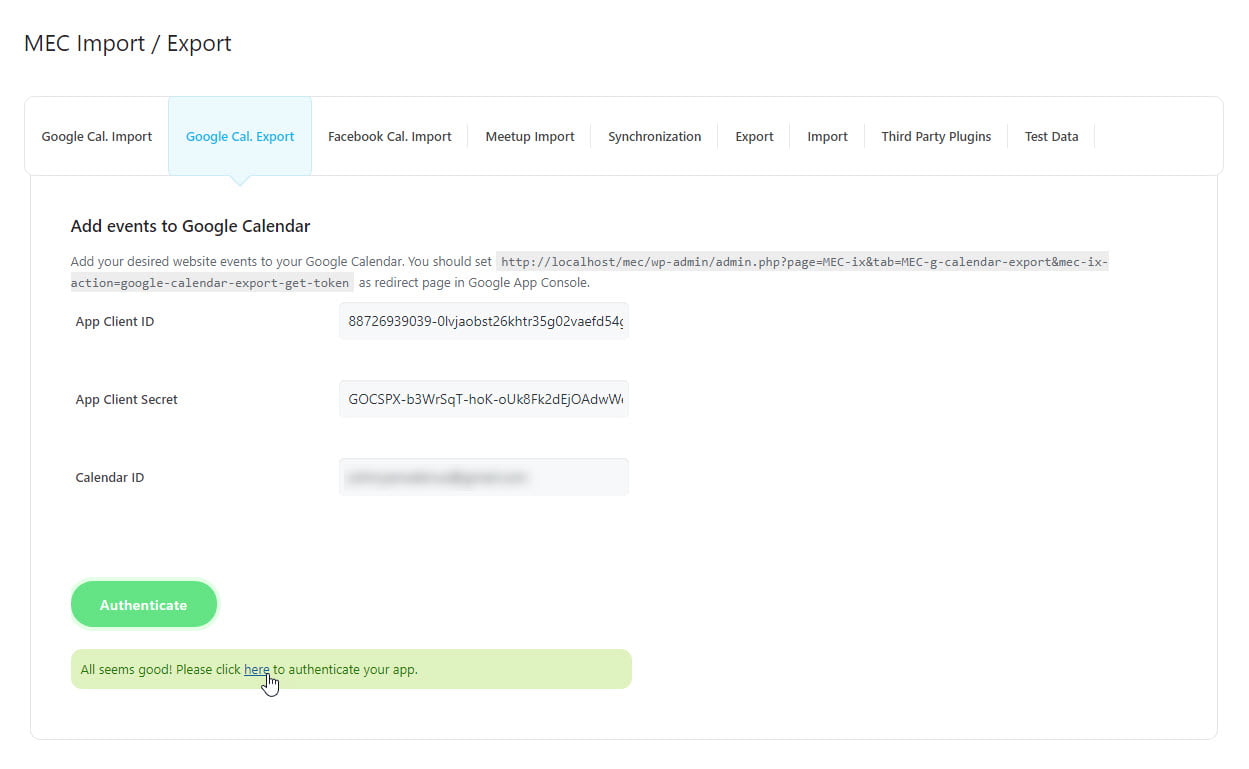Focus the App Client Secret text box
Screen dimensions: 1249x769
484,399
